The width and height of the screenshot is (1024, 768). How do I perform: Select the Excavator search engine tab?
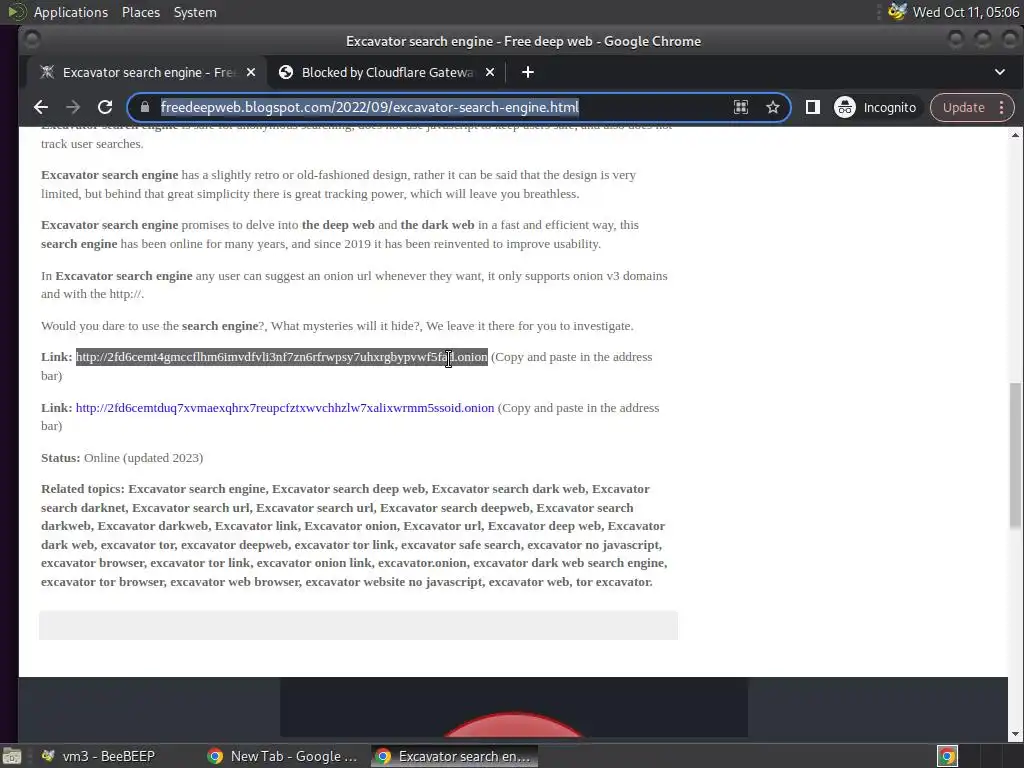pos(147,72)
